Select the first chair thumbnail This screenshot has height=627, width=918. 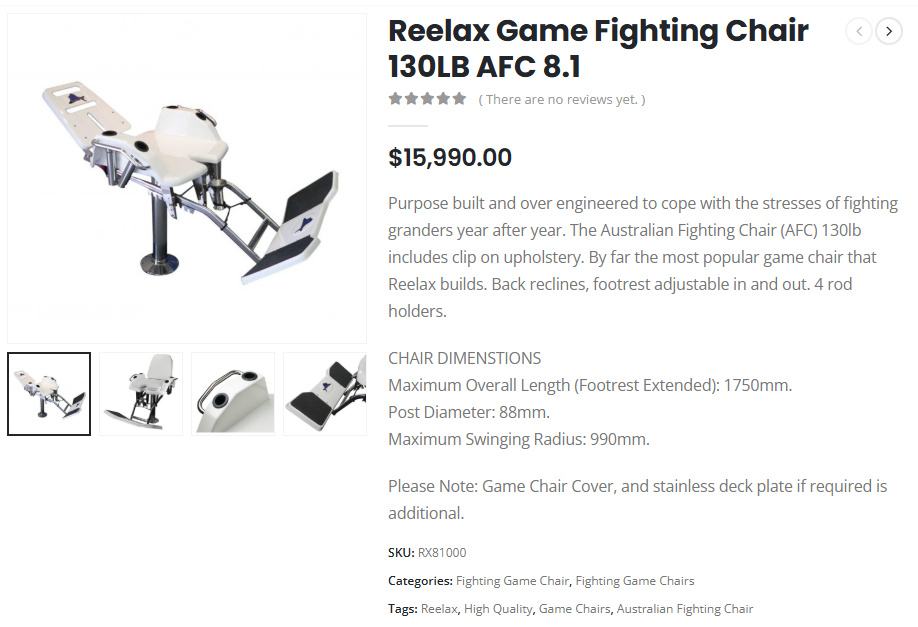coord(49,394)
